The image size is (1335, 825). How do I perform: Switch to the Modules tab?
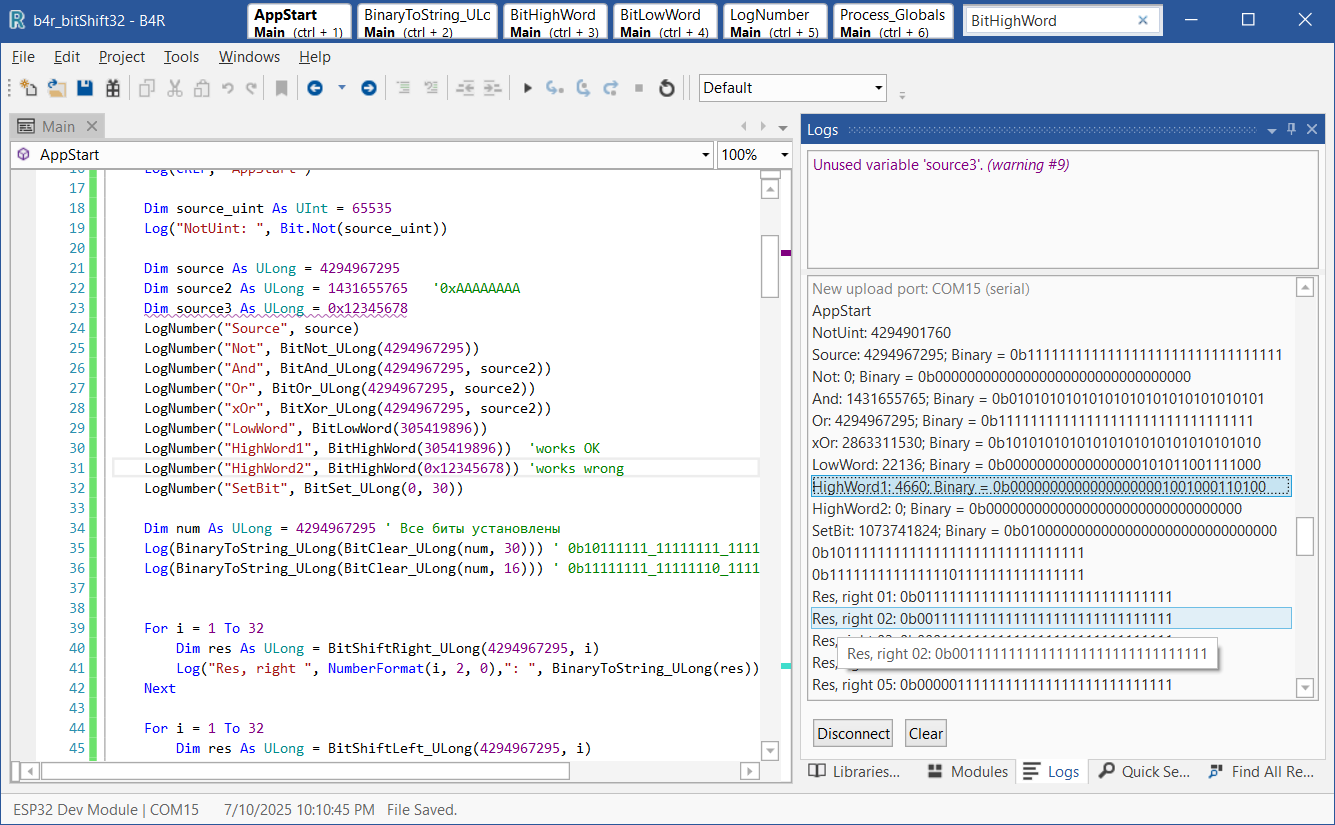(x=967, y=772)
